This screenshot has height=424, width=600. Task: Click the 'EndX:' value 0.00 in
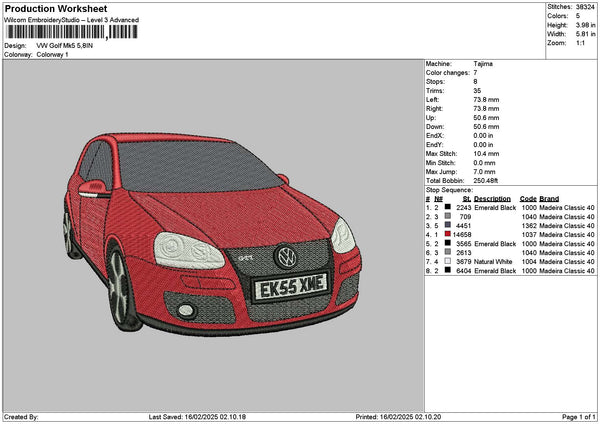483,135
